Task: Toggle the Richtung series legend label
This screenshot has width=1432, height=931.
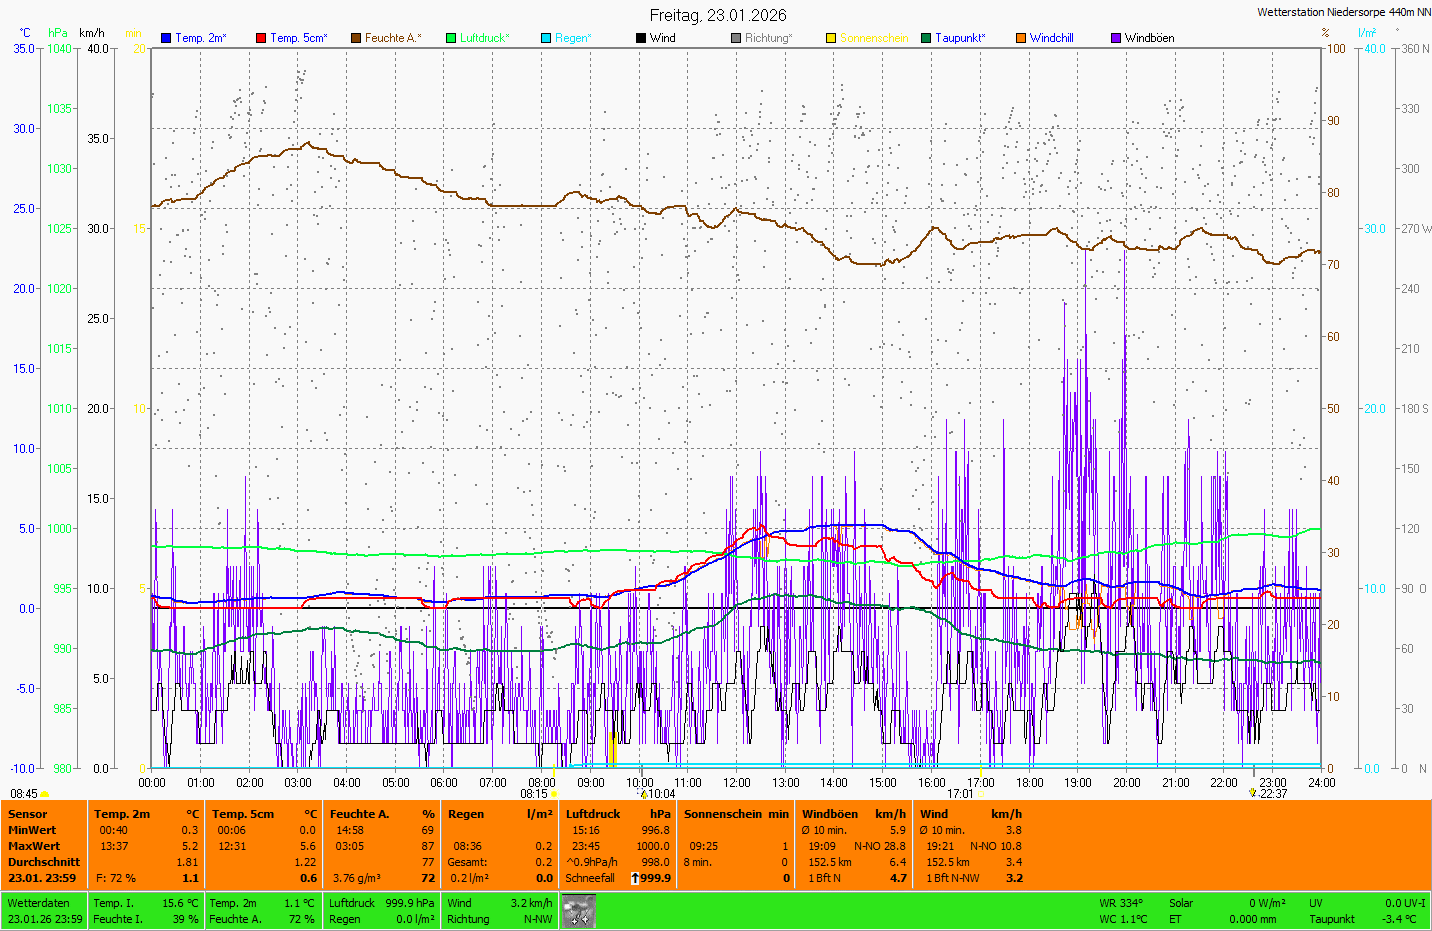Action: pyautogui.click(x=767, y=38)
